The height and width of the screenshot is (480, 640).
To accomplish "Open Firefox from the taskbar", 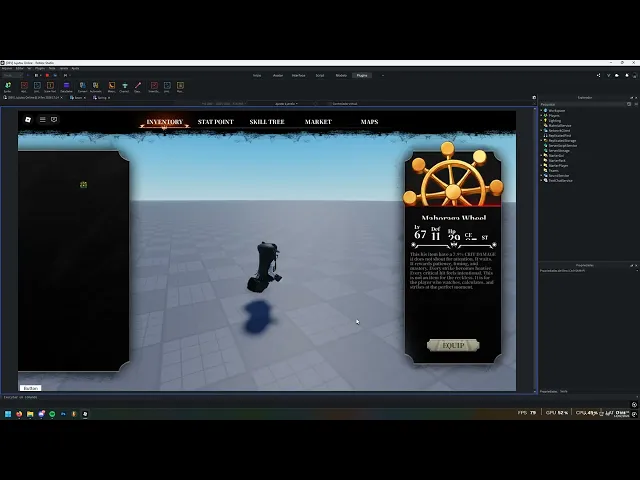I will click(x=19, y=414).
